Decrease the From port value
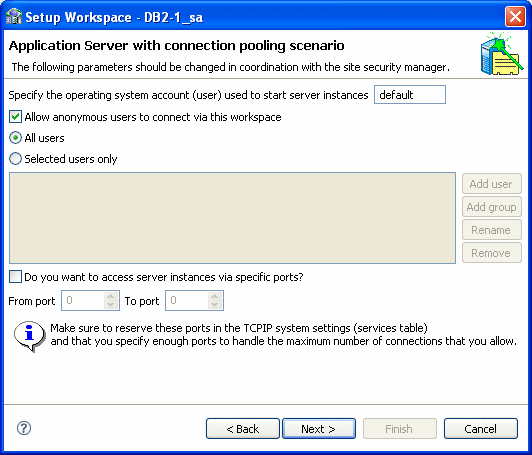Image resolution: width=532 pixels, height=455 pixels. coord(110,305)
